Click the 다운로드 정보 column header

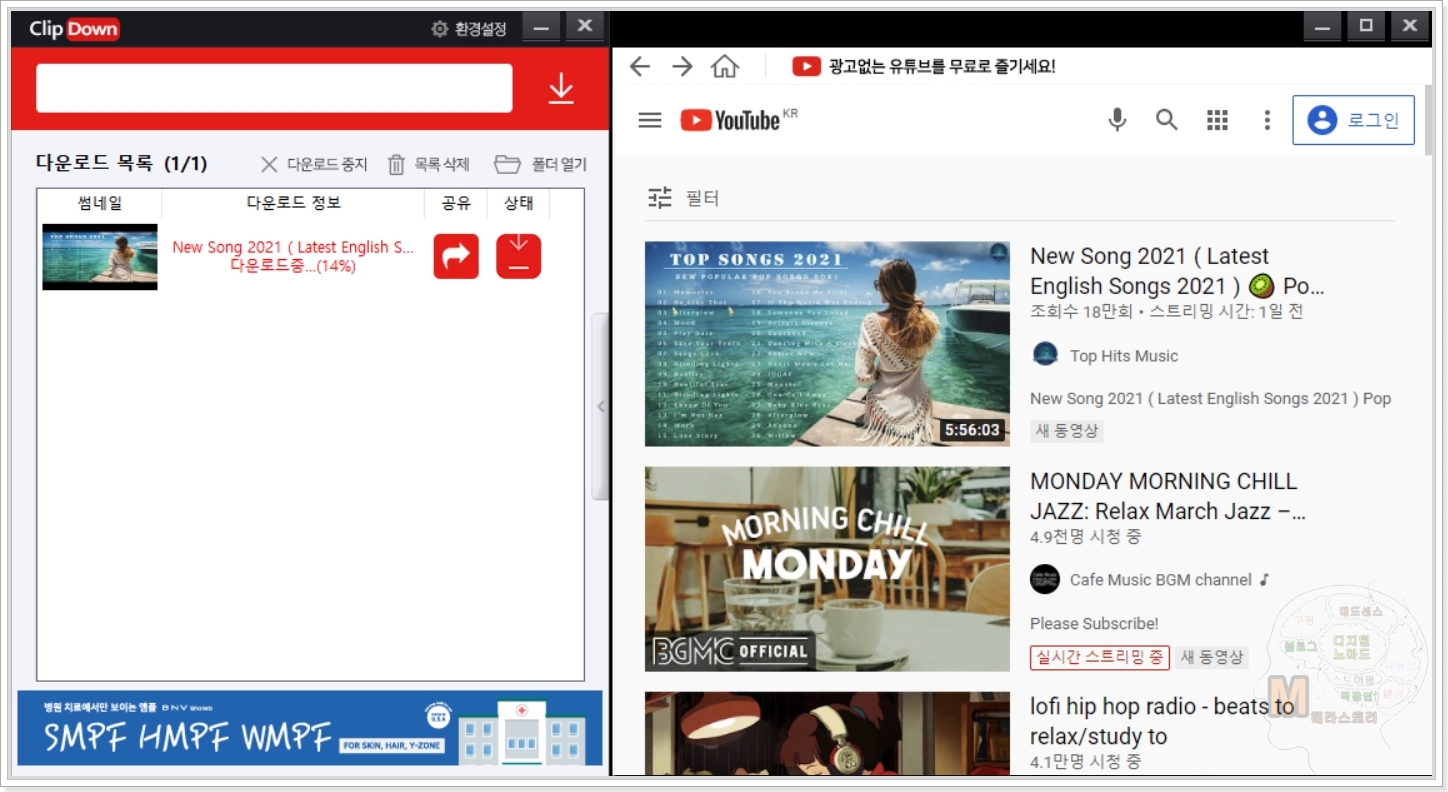click(293, 203)
